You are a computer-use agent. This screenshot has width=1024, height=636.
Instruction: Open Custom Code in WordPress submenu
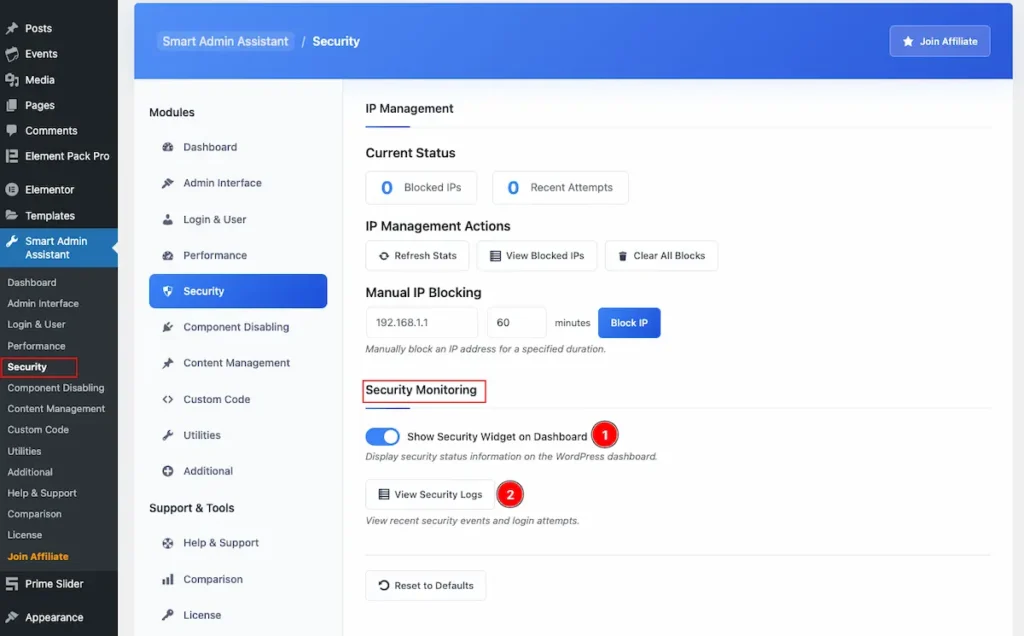(x=38, y=430)
